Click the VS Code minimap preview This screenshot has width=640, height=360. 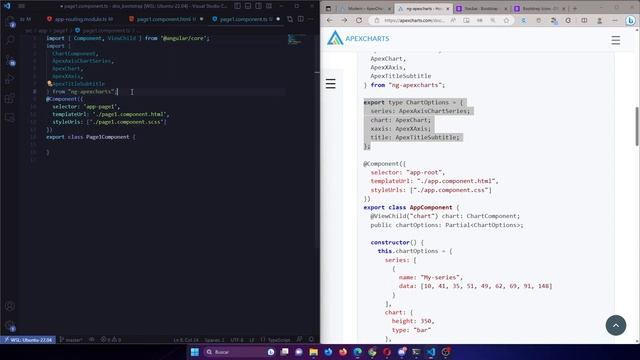click(x=296, y=40)
